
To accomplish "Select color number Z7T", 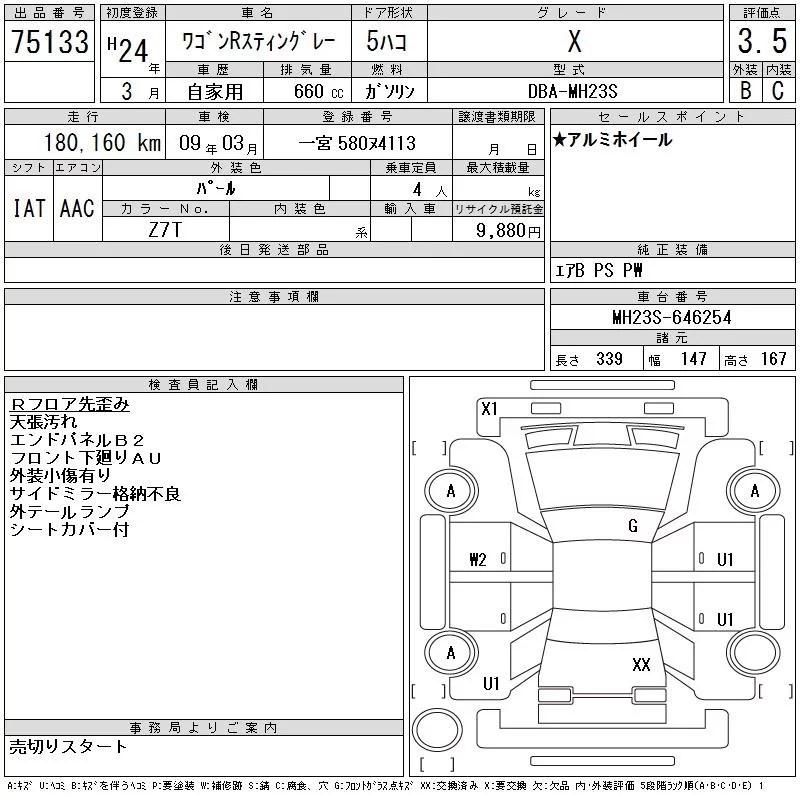I will coord(165,230).
